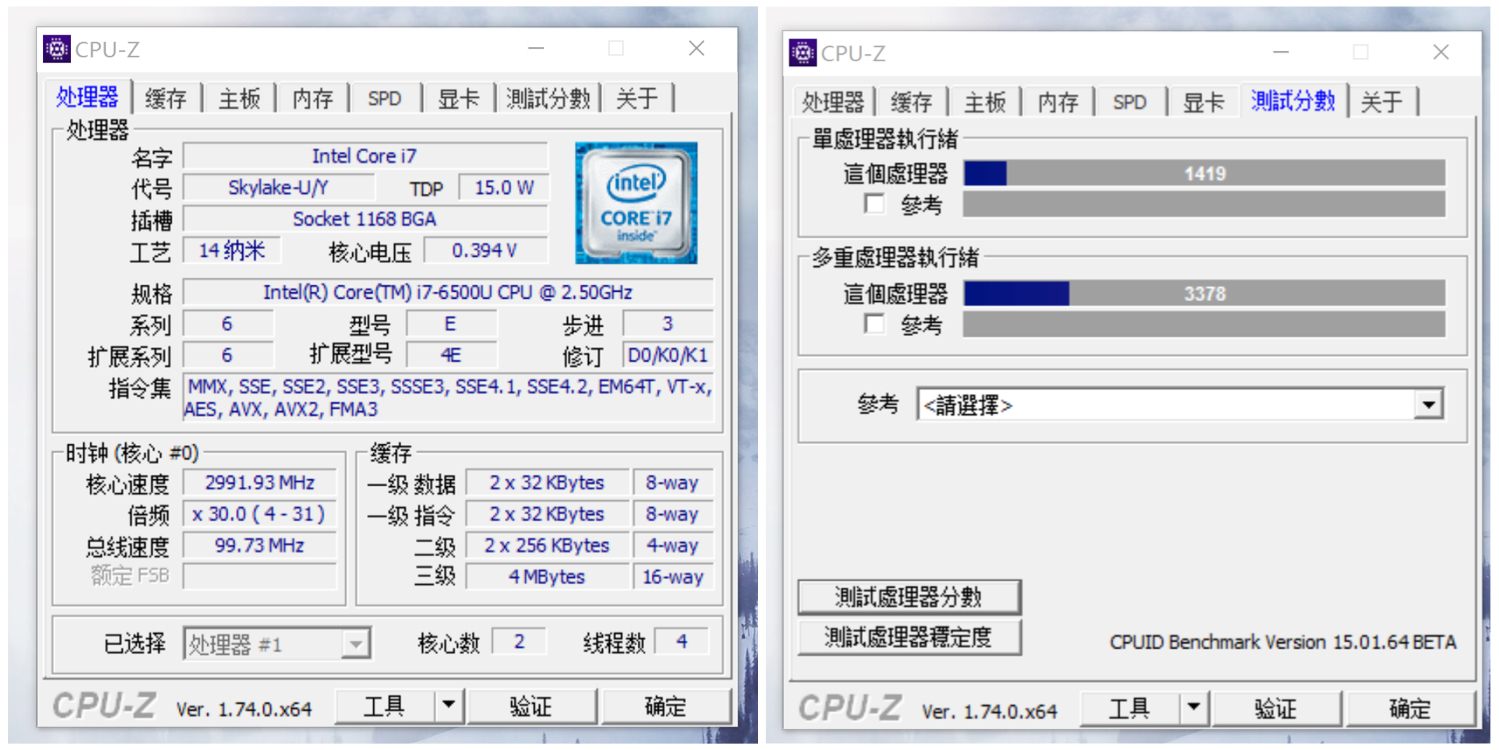Click 工艺 value 14 纳米
This screenshot has width=1499, height=750.
232,250
